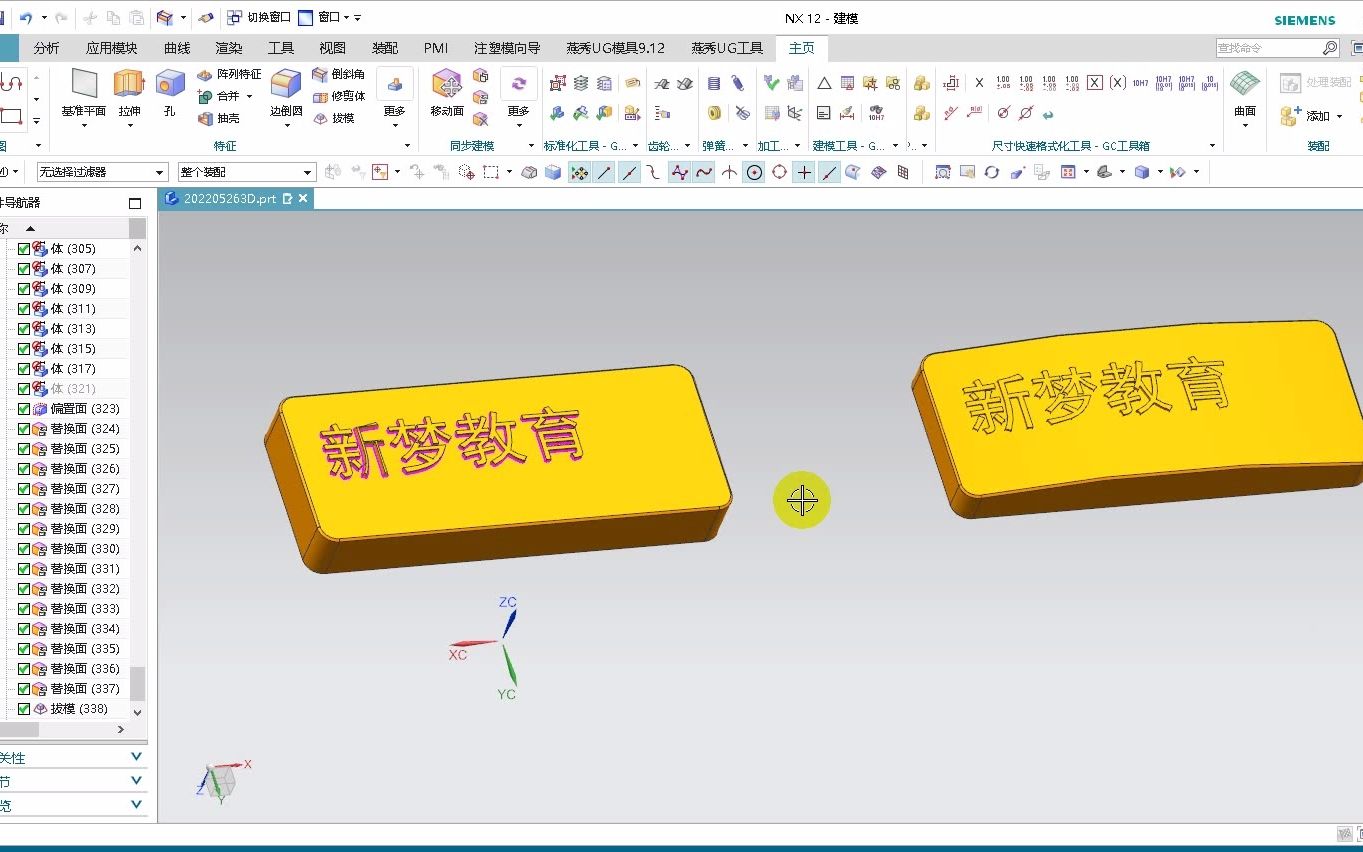Click the navigator maximize square icon
This screenshot has height=852, width=1363.
[x=135, y=203]
